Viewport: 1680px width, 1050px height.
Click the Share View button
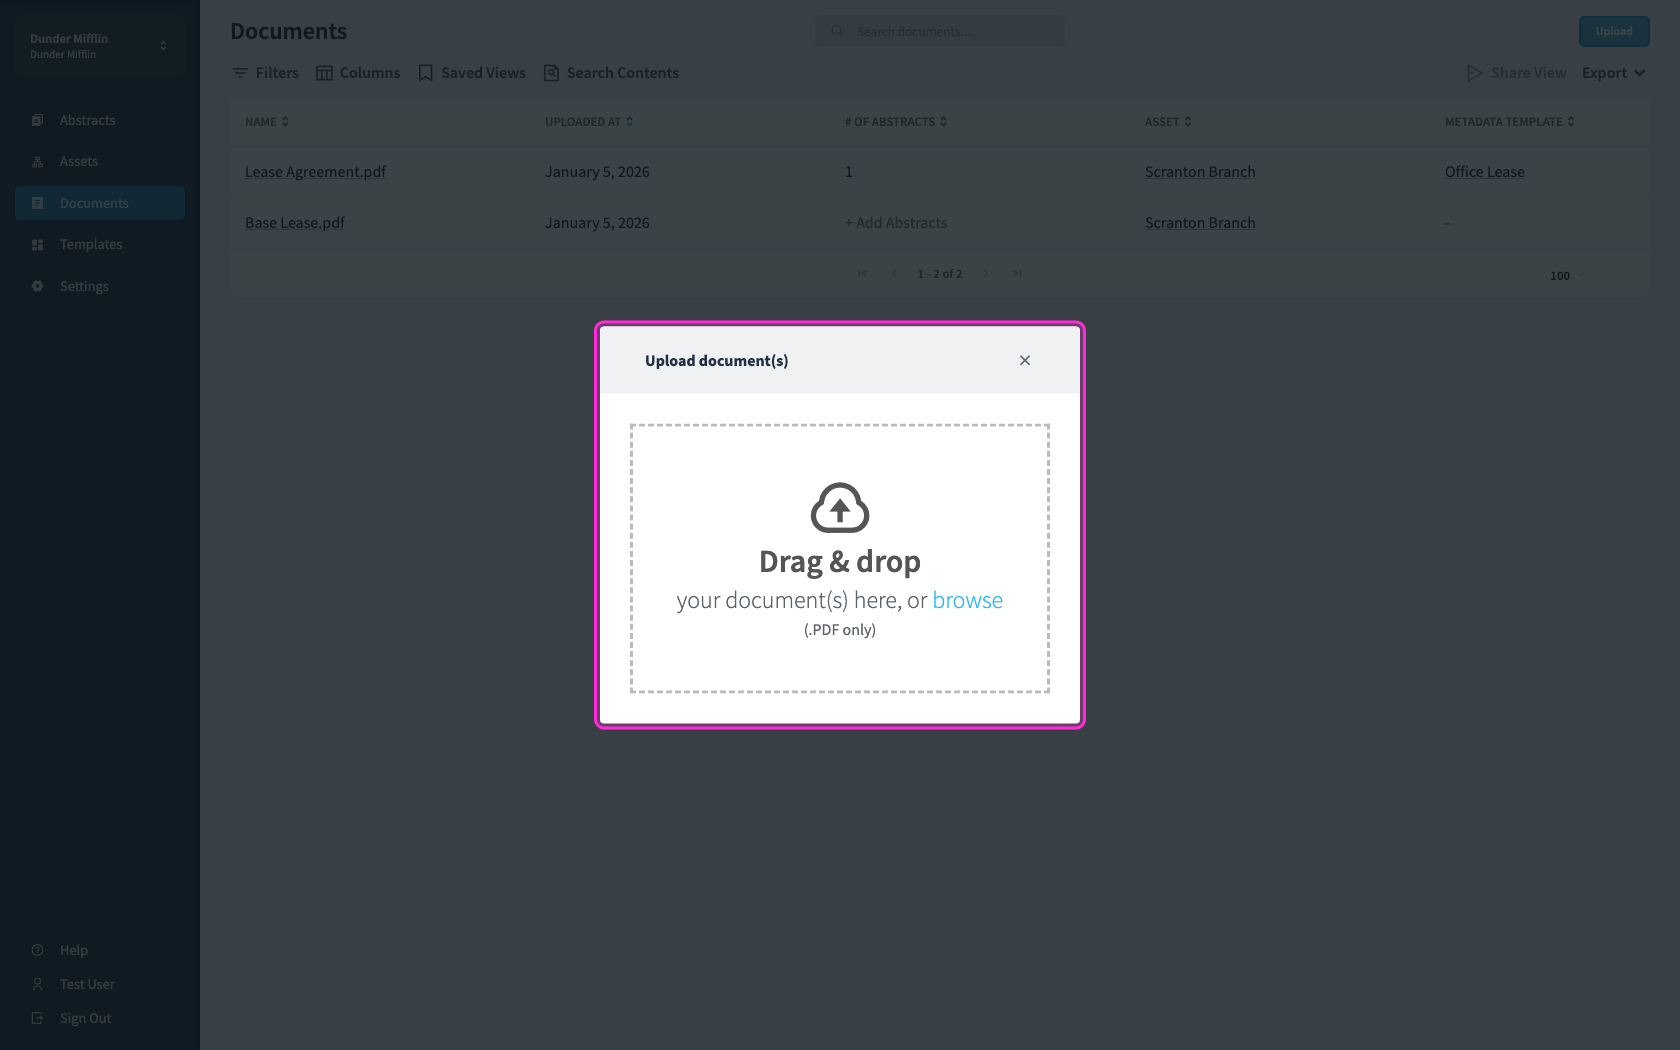coord(1516,73)
